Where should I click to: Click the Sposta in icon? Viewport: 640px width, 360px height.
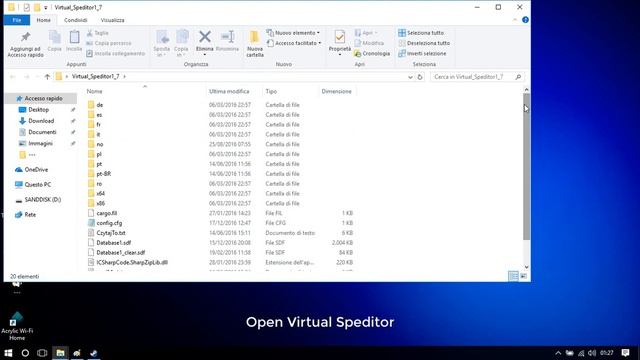click(x=162, y=38)
